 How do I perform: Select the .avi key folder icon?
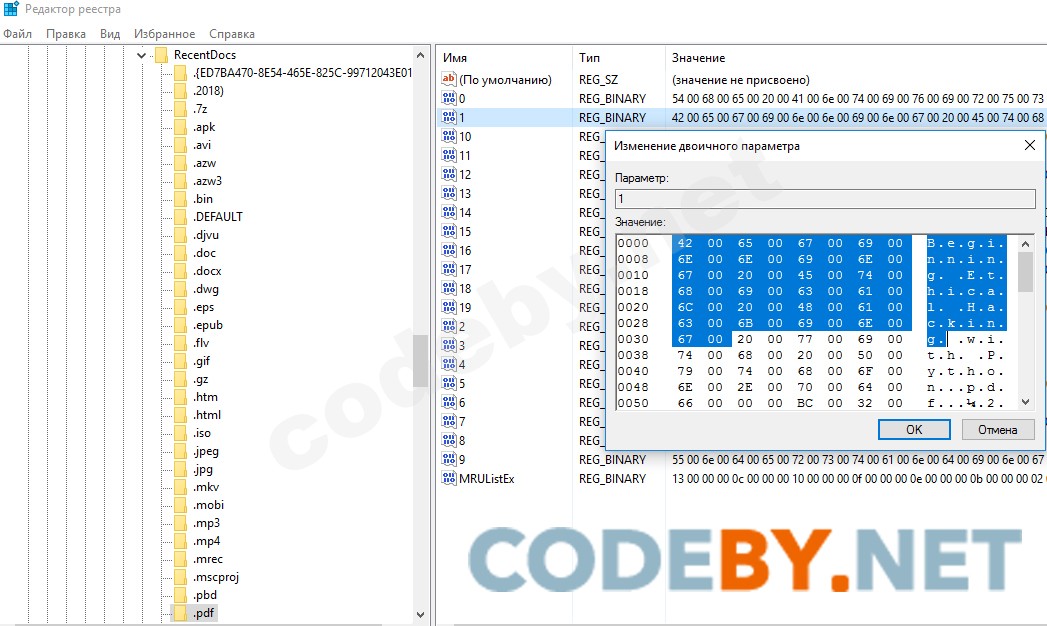[x=180, y=145]
